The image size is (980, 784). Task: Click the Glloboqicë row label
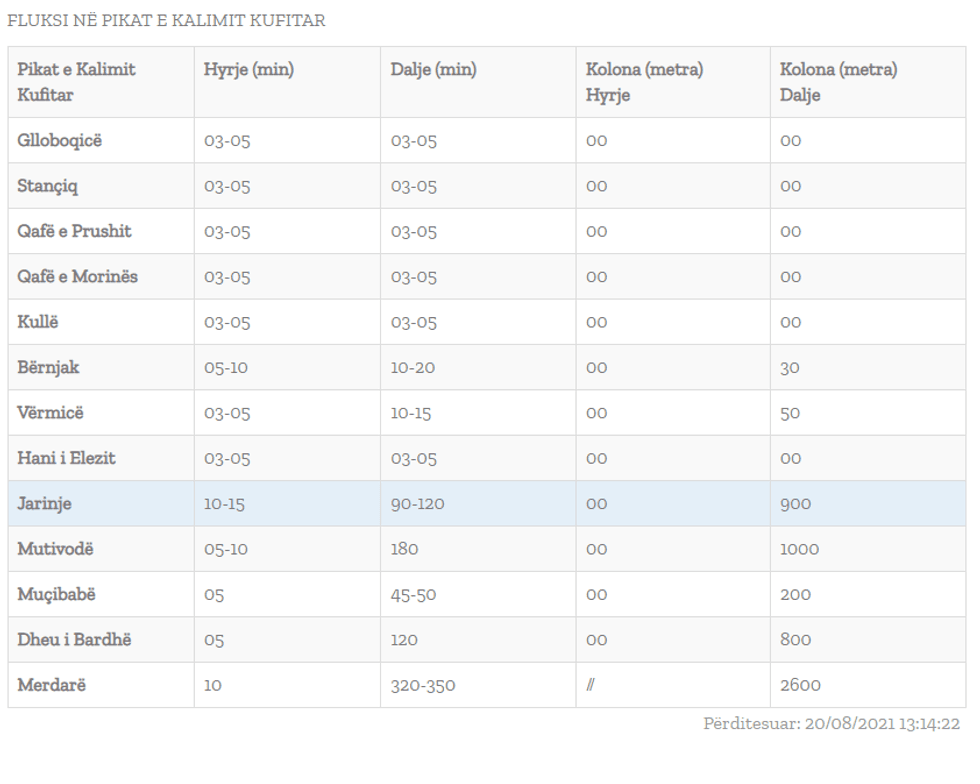(60, 141)
